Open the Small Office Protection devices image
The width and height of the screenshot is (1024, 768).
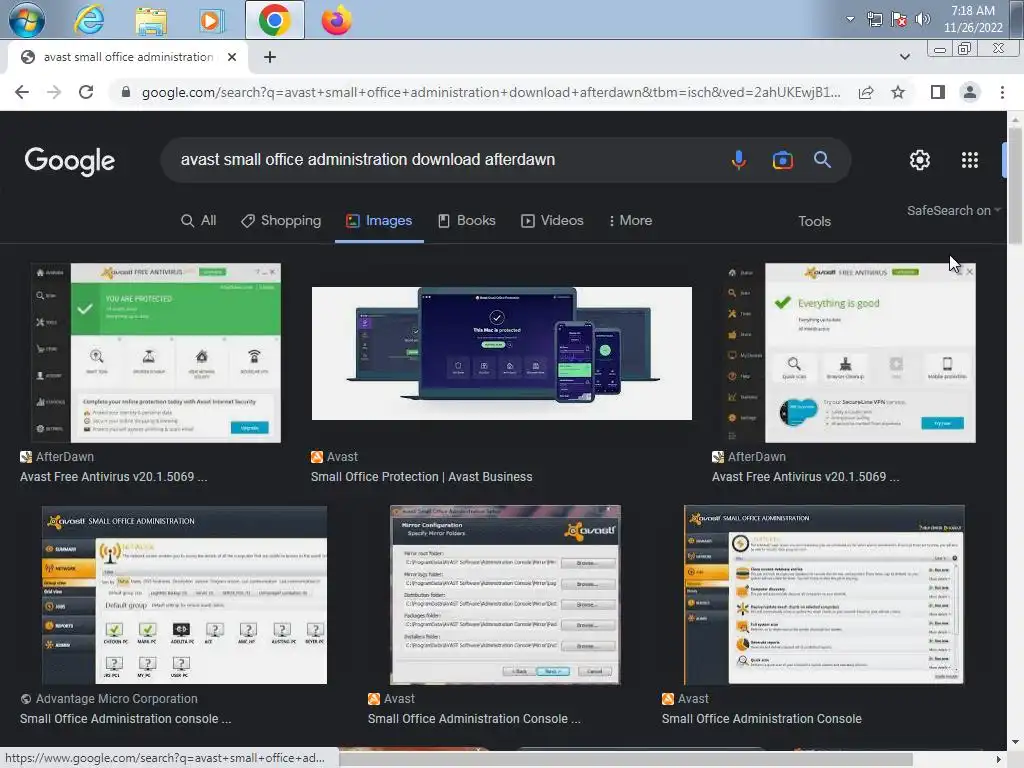[502, 353]
